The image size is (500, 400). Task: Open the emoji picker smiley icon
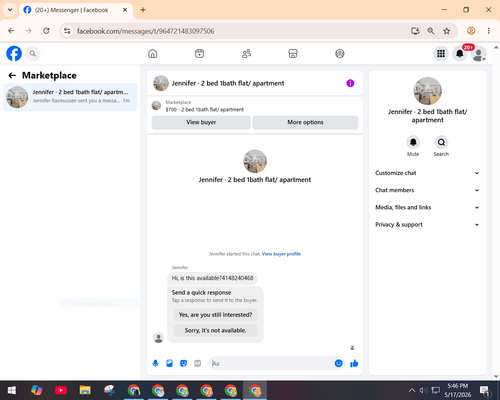pyautogui.click(x=338, y=363)
